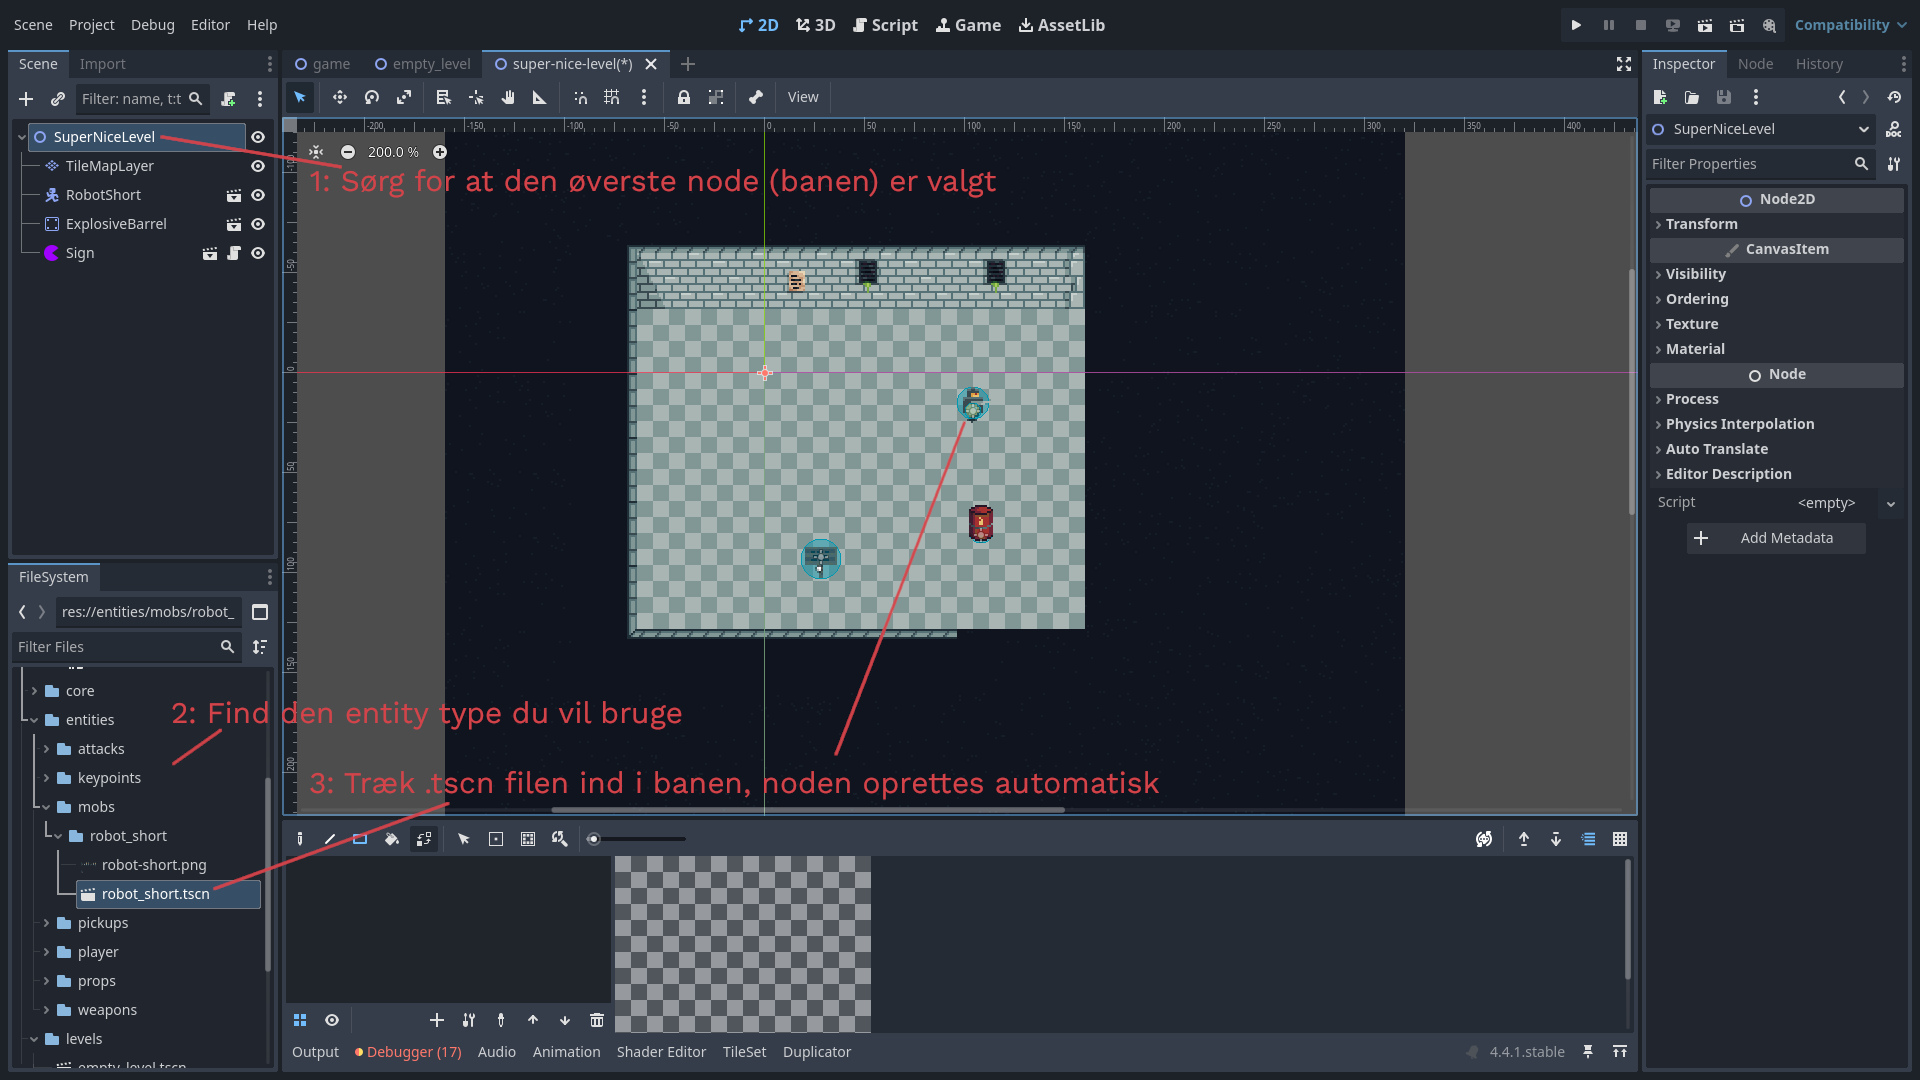Toggle visibility of the Sign node

(258, 253)
